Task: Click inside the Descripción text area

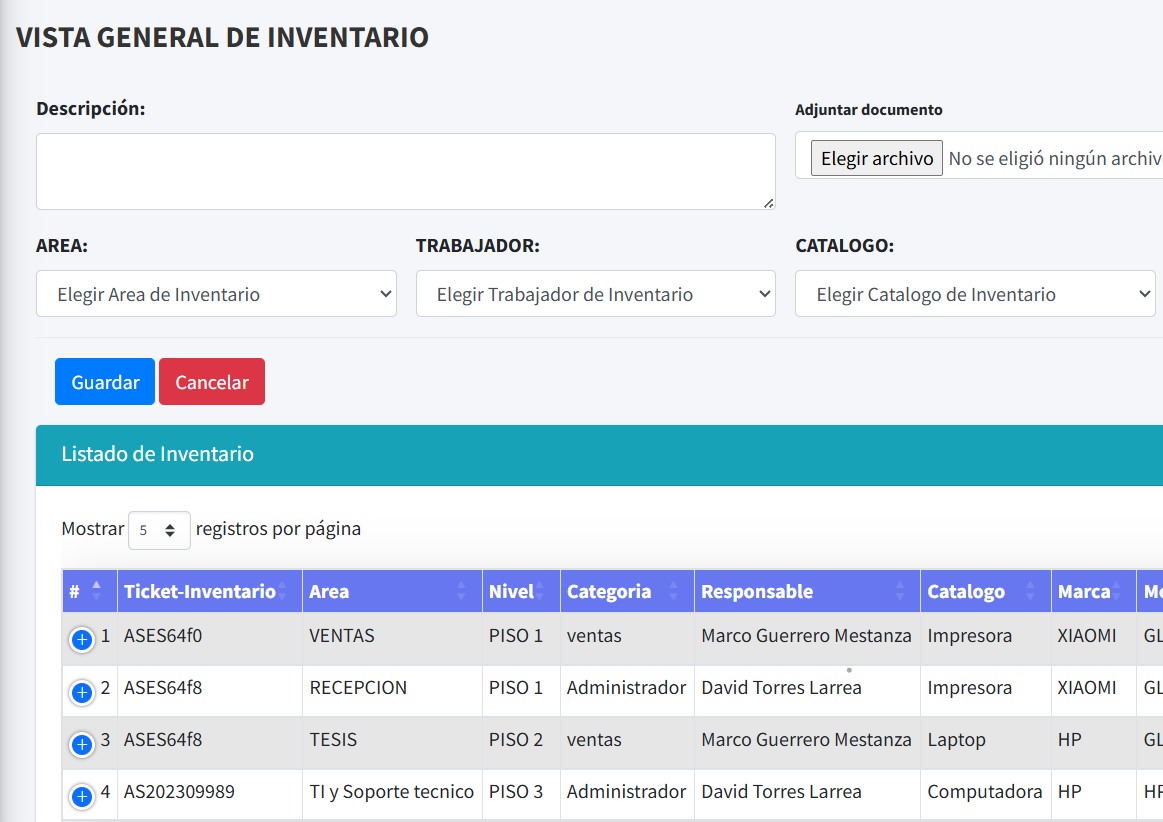Action: click(x=405, y=170)
